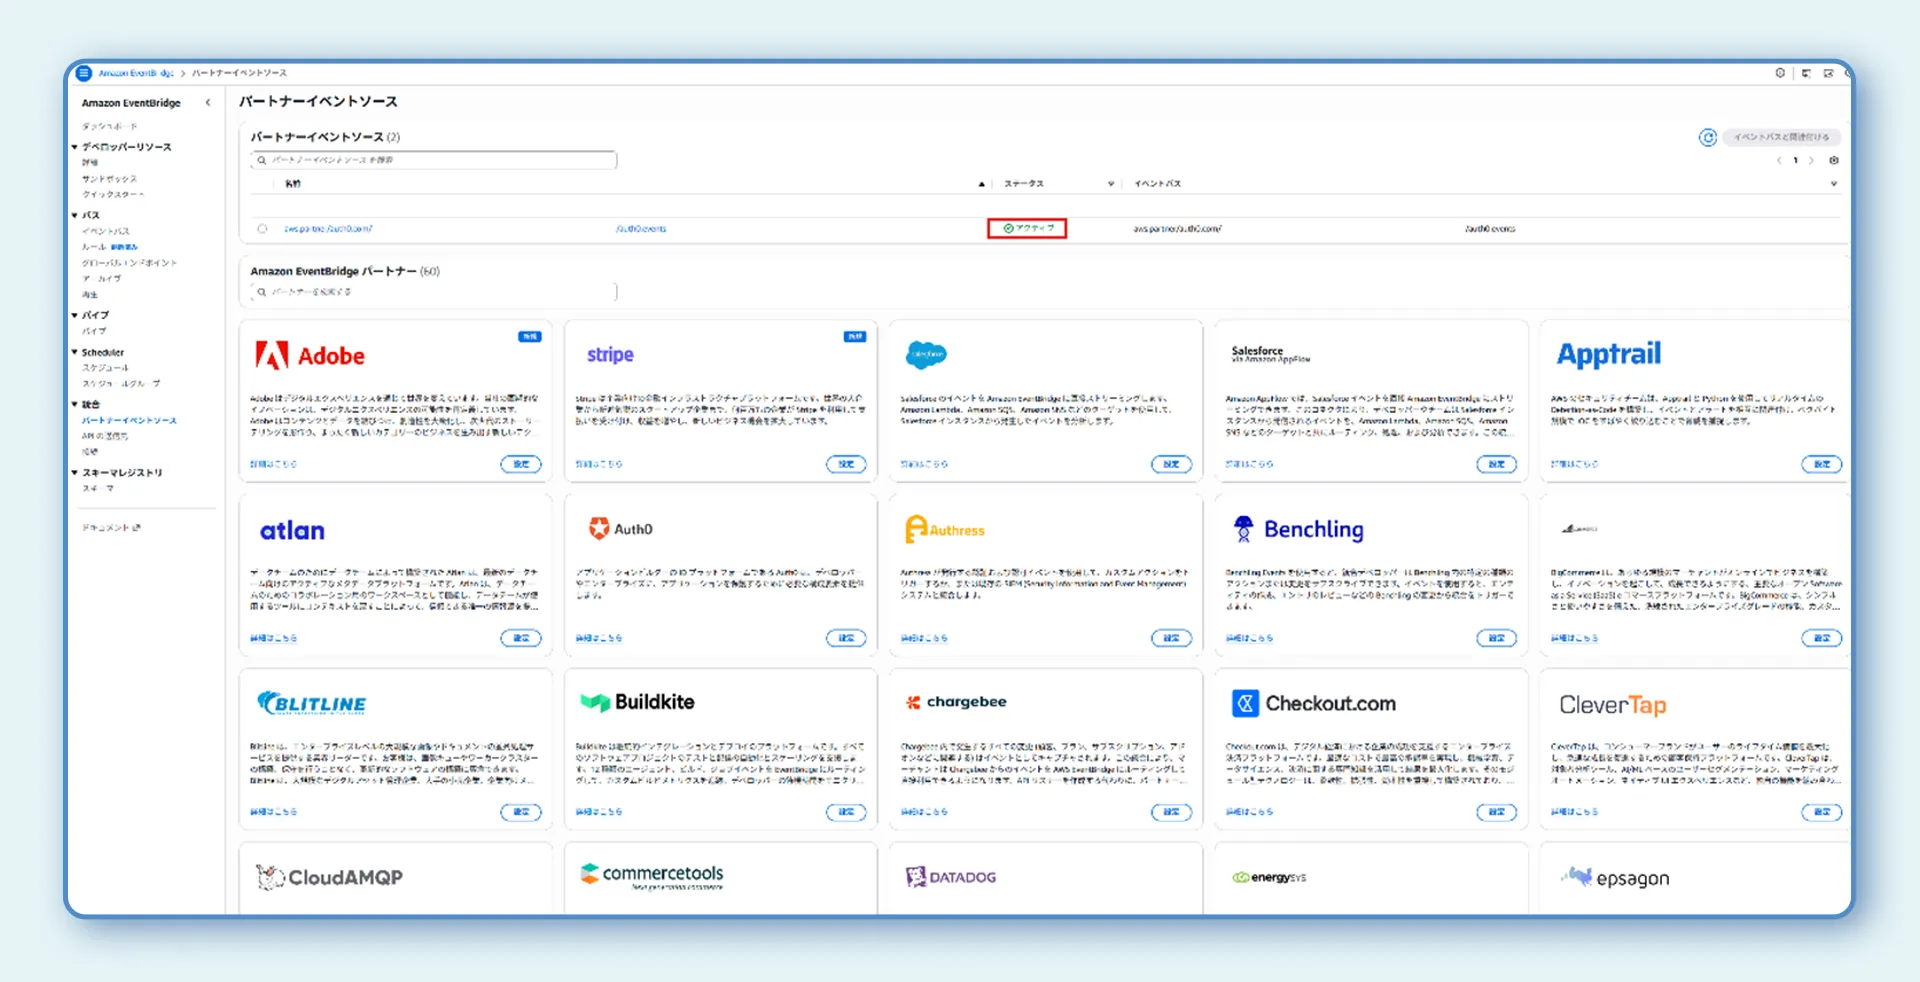Viewport: 1920px width, 982px height.
Task: Click the Salesforce cloud logo
Action: coord(926,354)
